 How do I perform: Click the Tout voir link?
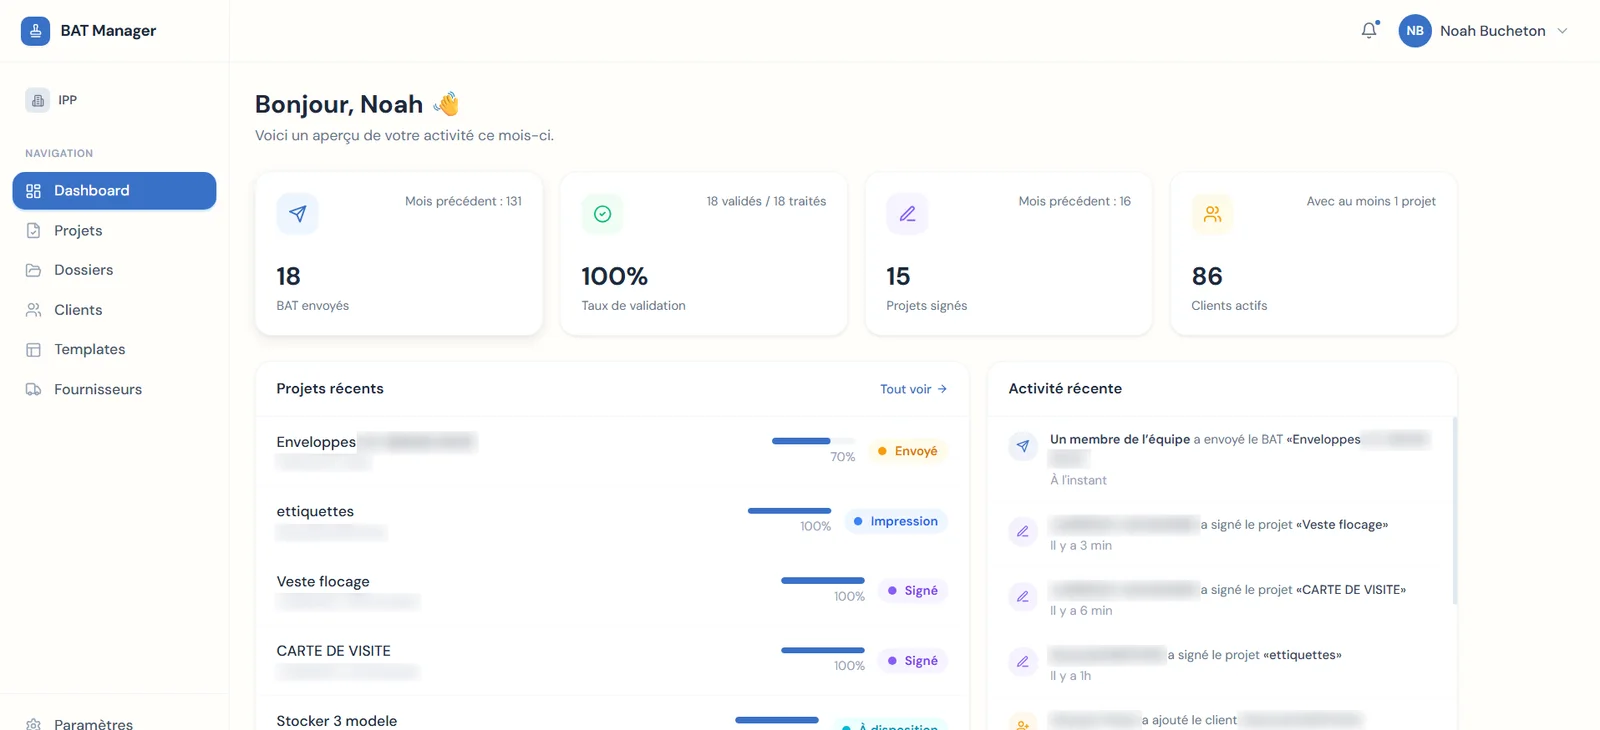pyautogui.click(x=913, y=389)
